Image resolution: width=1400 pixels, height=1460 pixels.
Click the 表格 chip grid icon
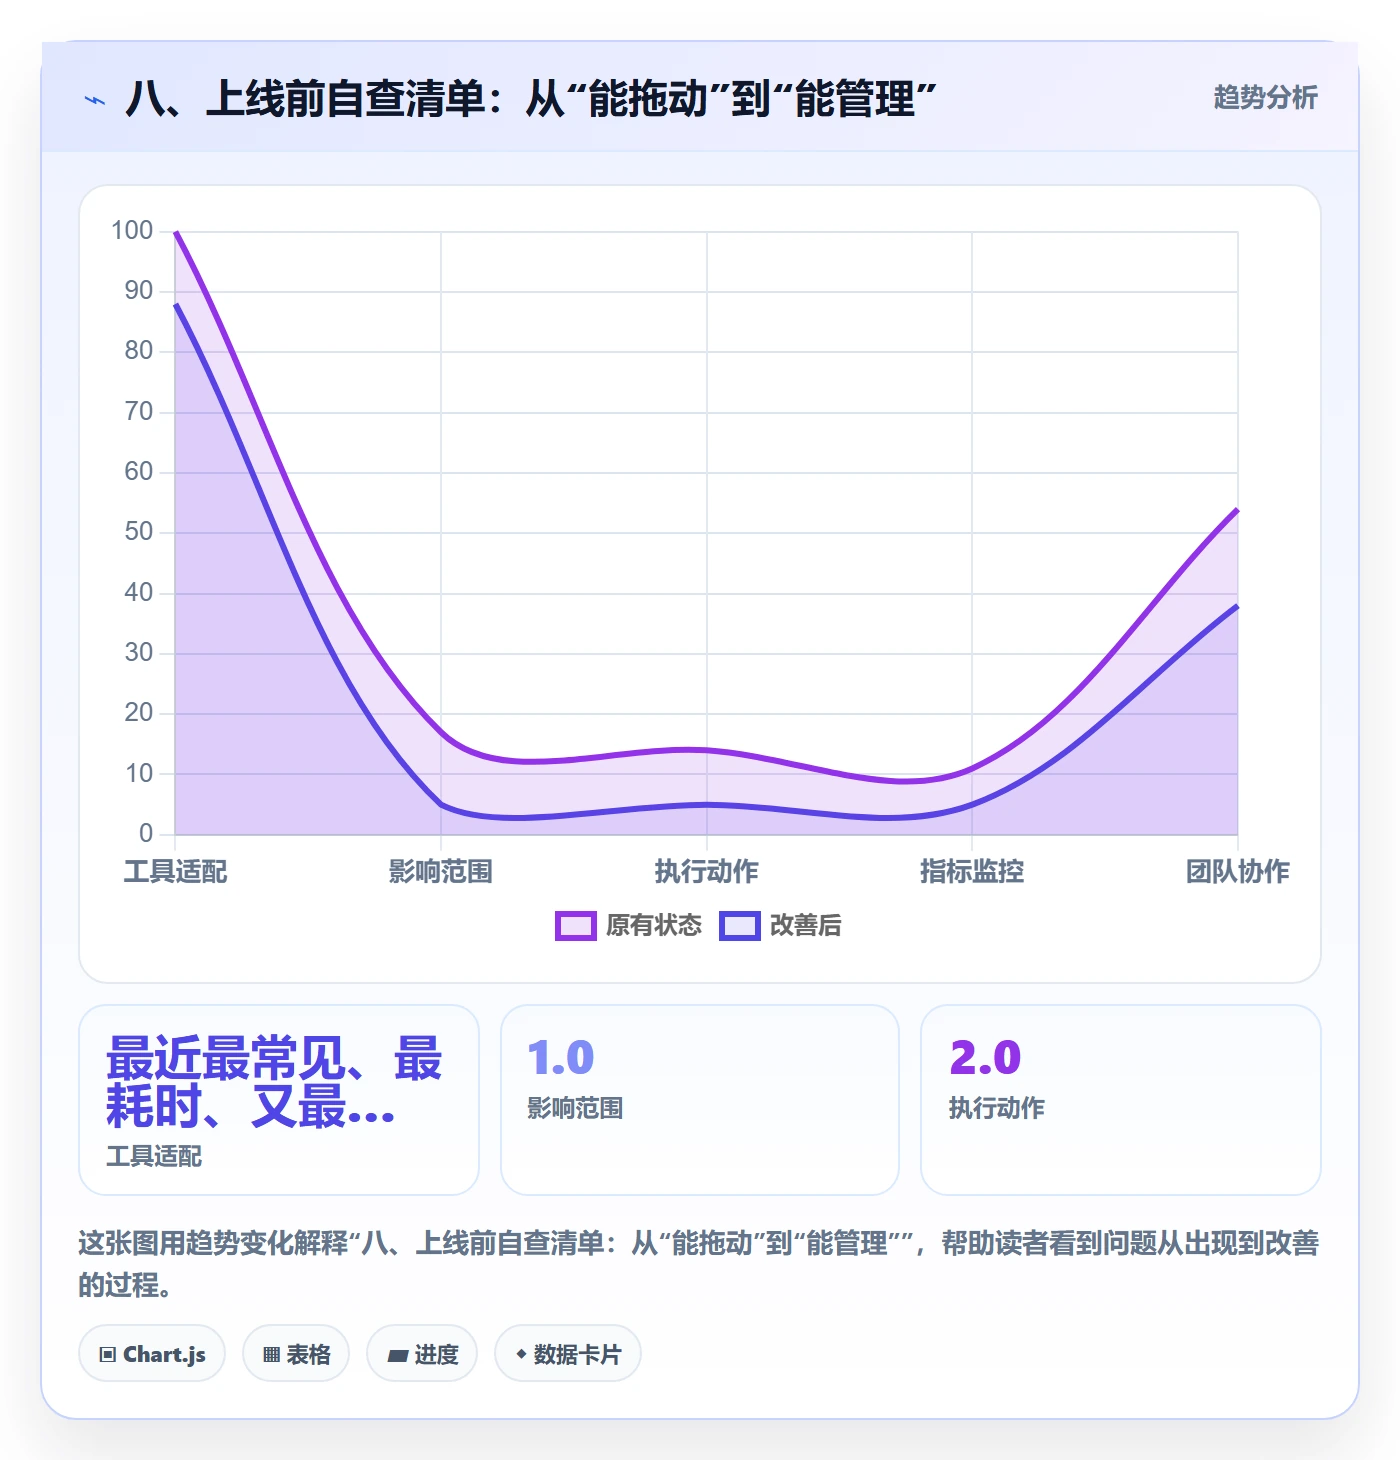[x=271, y=1355]
